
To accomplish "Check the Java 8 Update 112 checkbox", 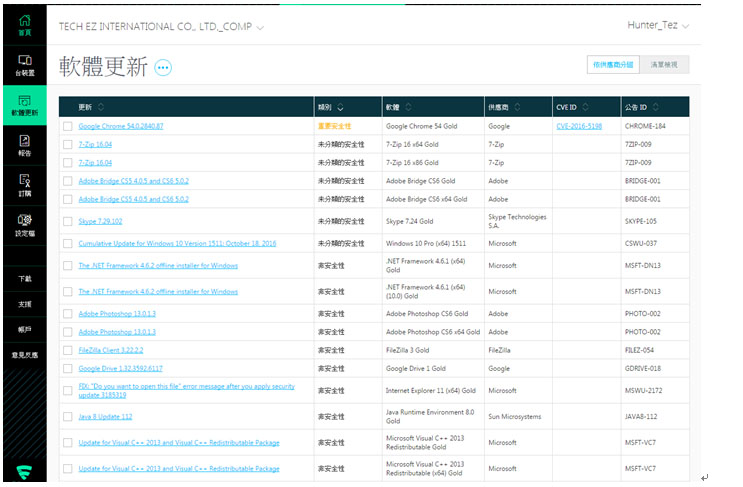I will click(68, 417).
